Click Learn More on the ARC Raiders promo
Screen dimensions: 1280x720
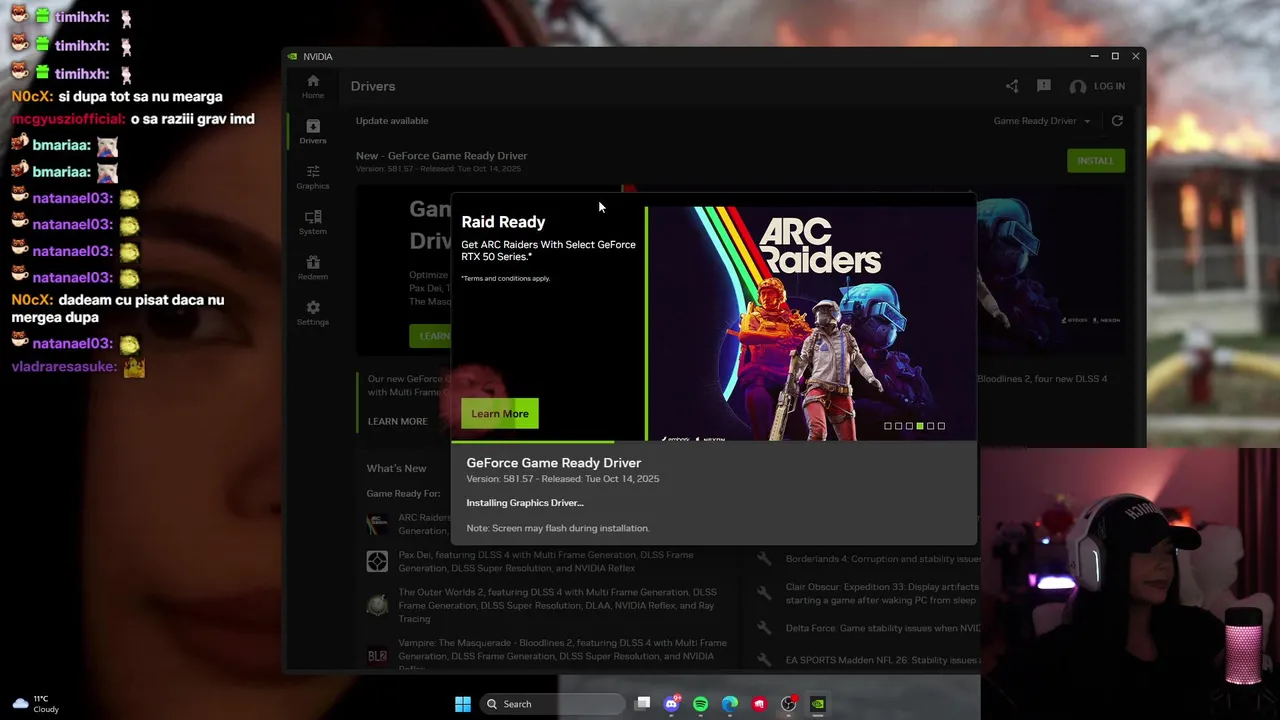pyautogui.click(x=500, y=413)
